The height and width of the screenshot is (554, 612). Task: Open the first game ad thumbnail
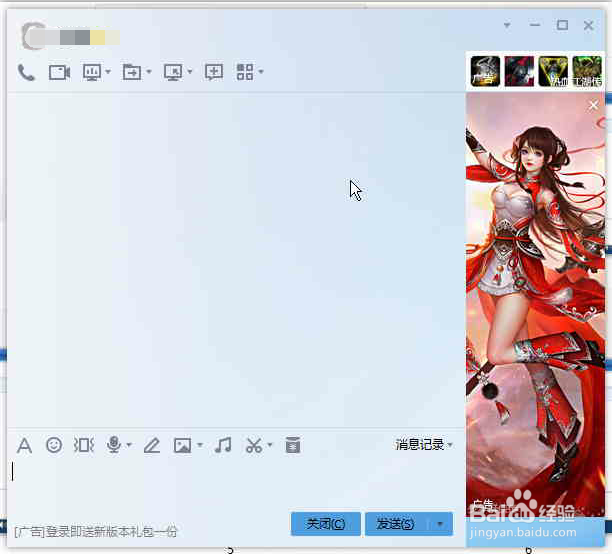[485, 71]
